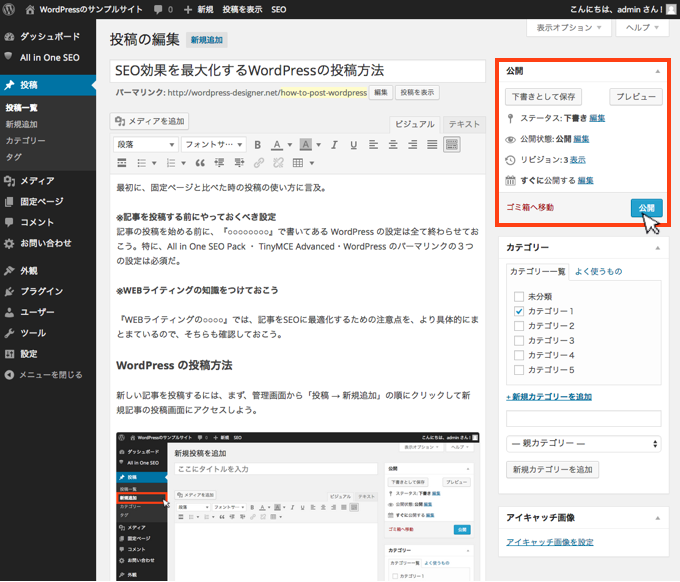Screen dimensions: 680x582
Task: Switch to the テキスト editor tab
Action: [x=464, y=124]
